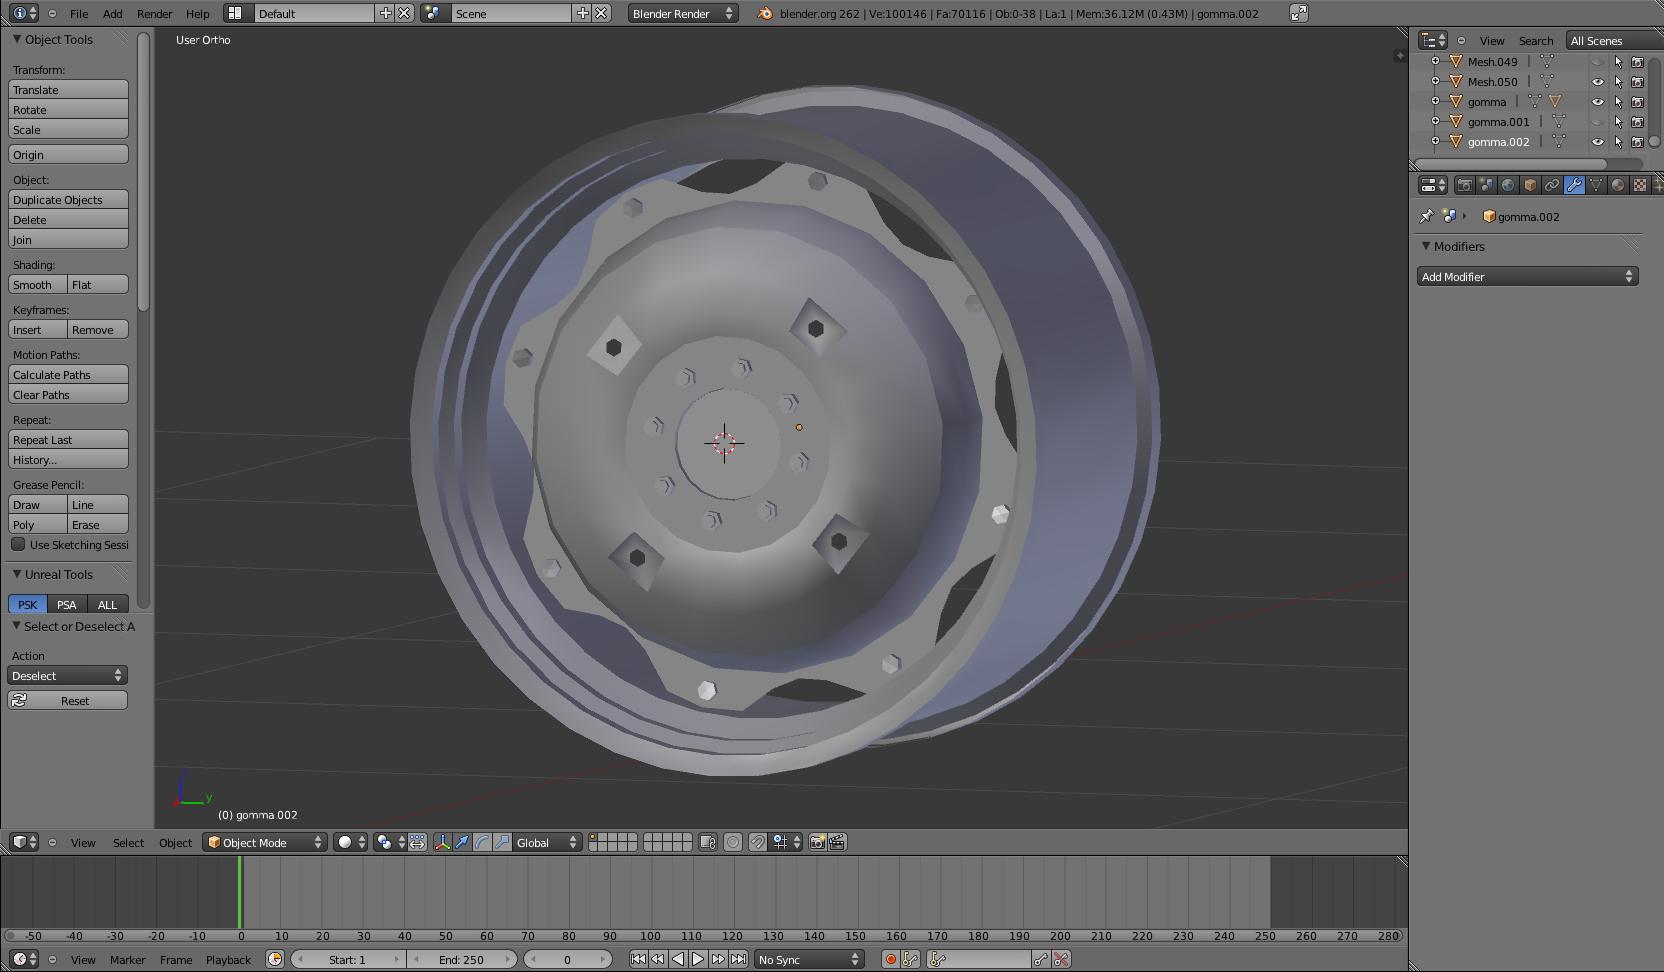The height and width of the screenshot is (972, 1664).
Task: Open the Scene properties tab icon
Action: (x=1486, y=185)
